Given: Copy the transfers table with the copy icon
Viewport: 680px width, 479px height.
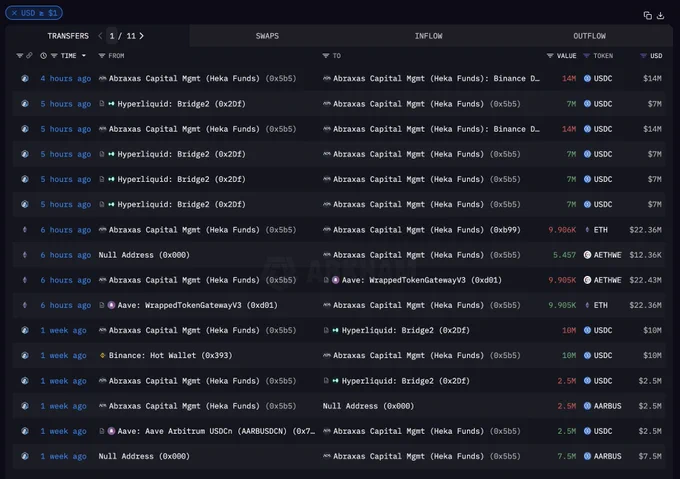Looking at the screenshot, I should click(x=647, y=16).
